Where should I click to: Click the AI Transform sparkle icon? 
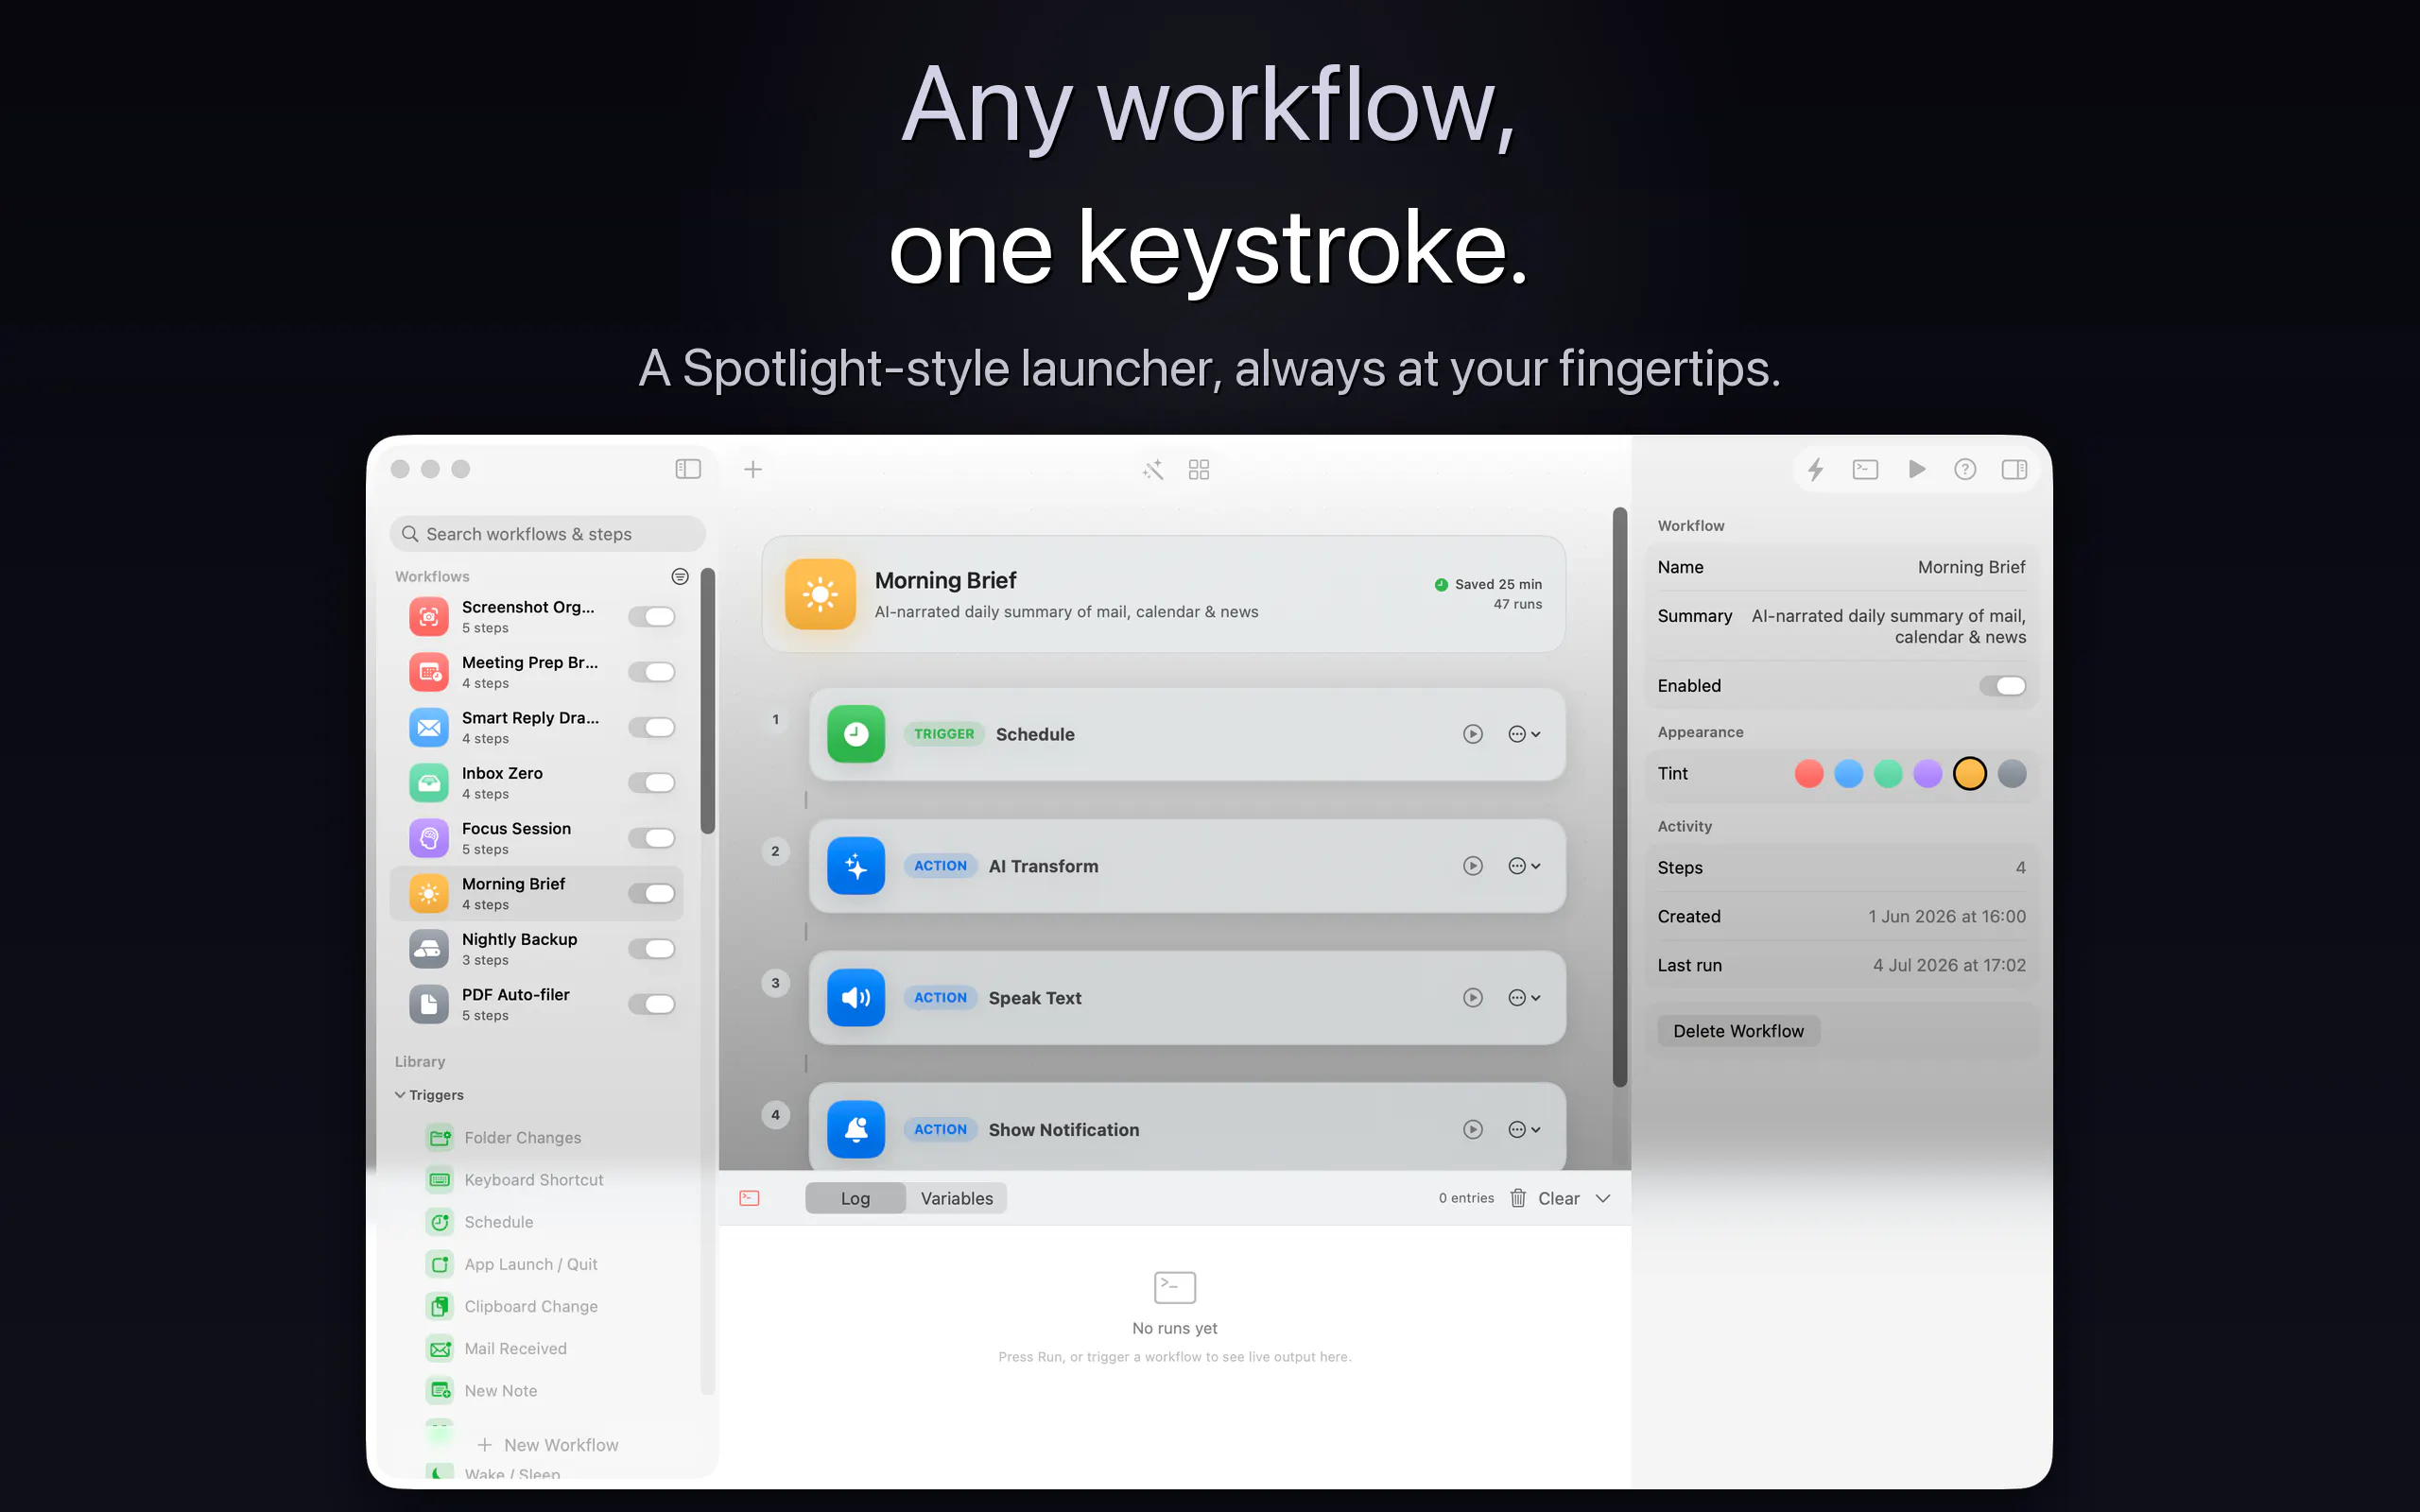point(856,866)
